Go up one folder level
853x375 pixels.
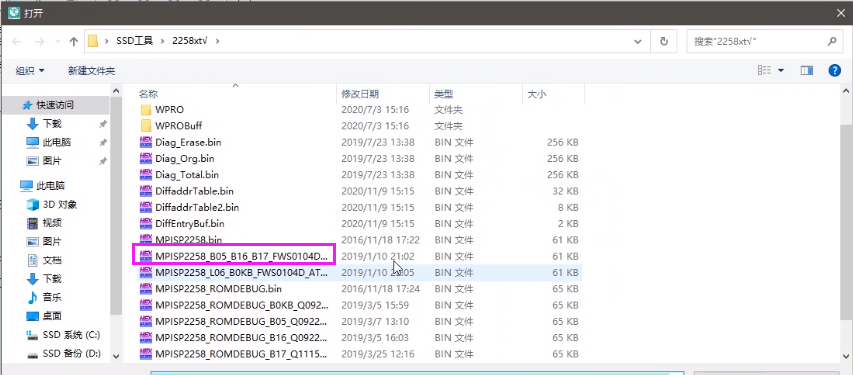pos(74,41)
